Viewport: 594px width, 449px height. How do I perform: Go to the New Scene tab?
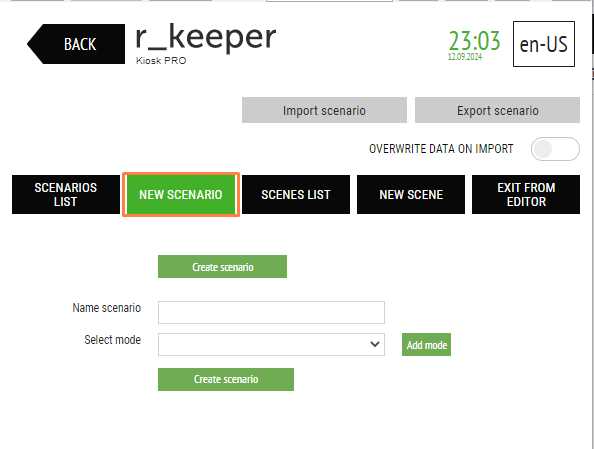411,194
